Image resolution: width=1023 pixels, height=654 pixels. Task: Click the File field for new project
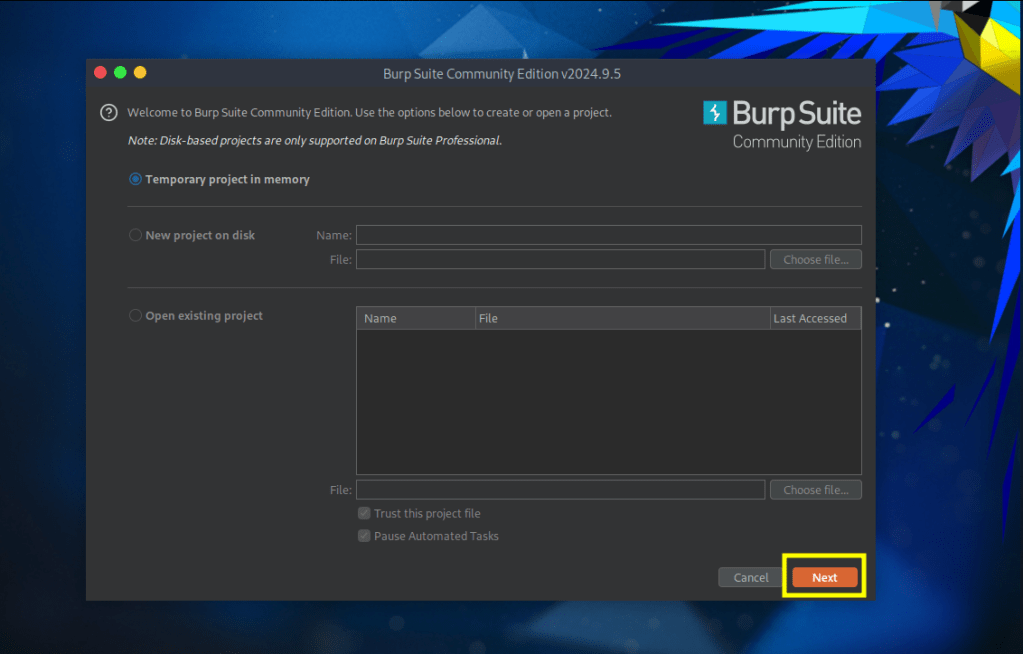pos(560,260)
